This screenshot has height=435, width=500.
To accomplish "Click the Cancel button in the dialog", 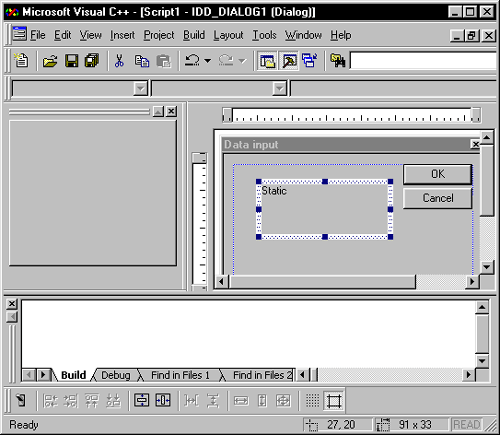I will coord(438,198).
